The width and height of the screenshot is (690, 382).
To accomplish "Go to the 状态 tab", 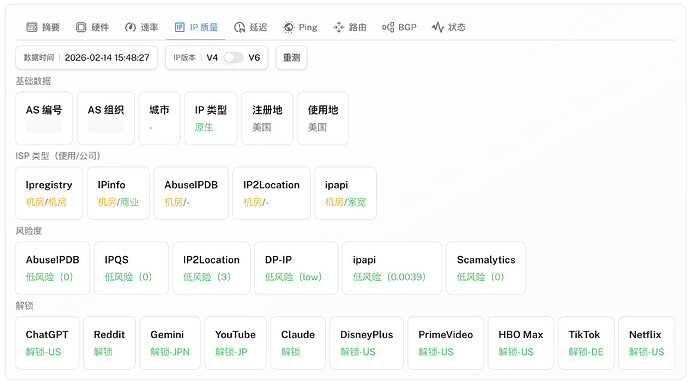I will pyautogui.click(x=449, y=27).
